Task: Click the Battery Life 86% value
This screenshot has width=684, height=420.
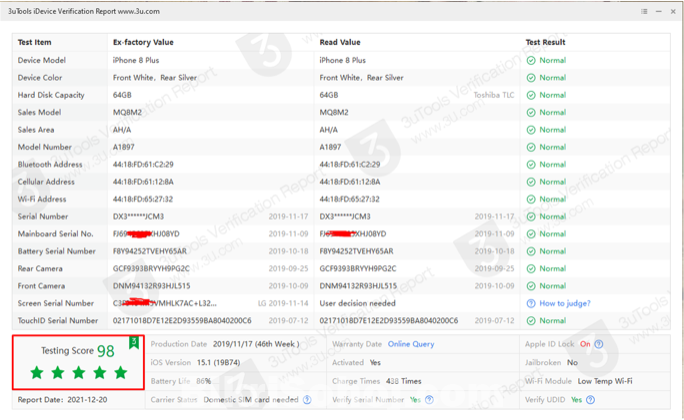Action: (203, 381)
